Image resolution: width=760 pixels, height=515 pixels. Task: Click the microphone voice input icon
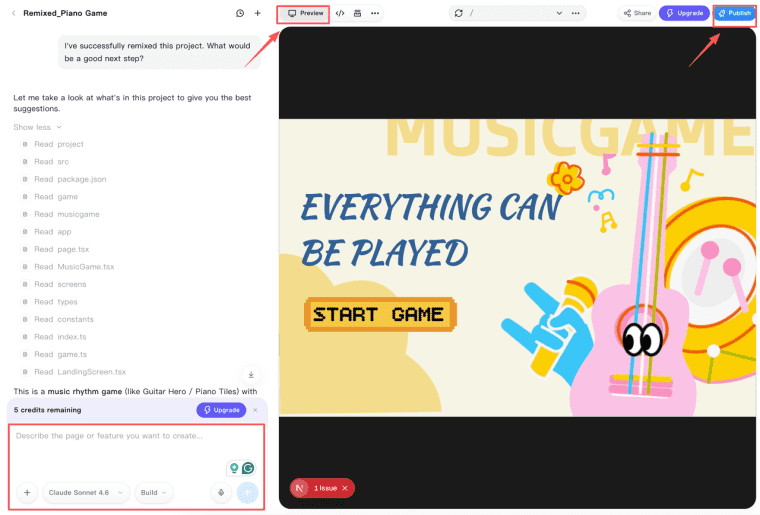click(x=221, y=493)
